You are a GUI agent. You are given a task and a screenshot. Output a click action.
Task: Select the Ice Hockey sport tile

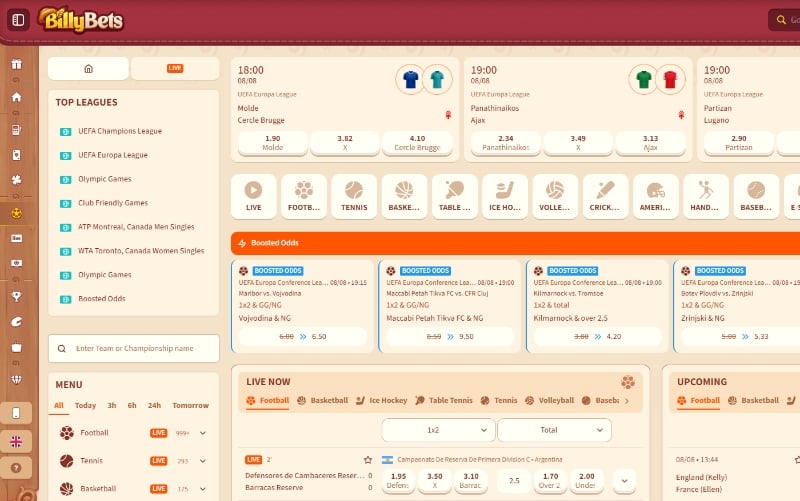pos(505,196)
